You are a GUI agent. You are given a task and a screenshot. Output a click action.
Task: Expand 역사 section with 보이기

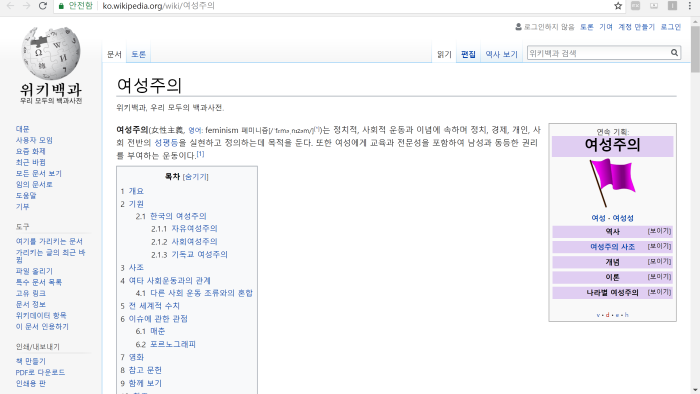click(659, 231)
